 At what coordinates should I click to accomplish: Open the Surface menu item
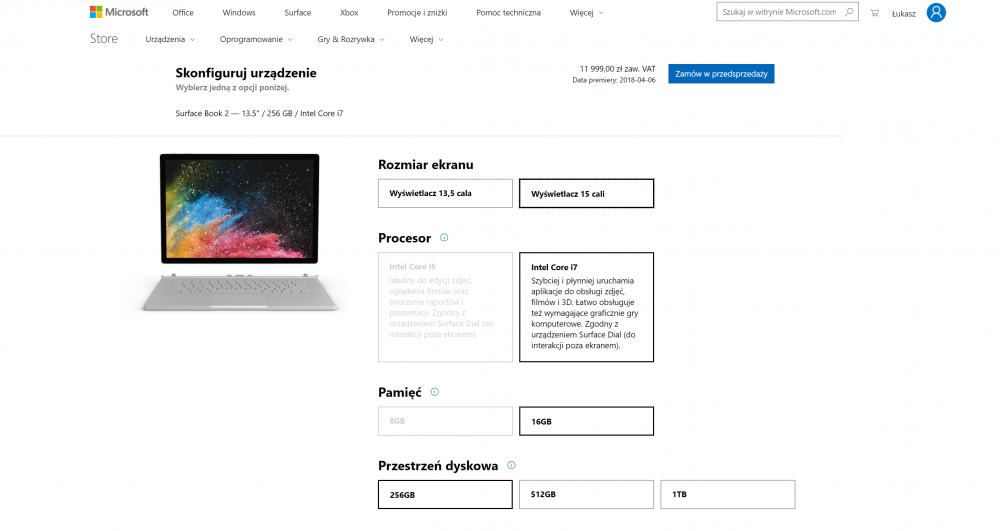[298, 13]
